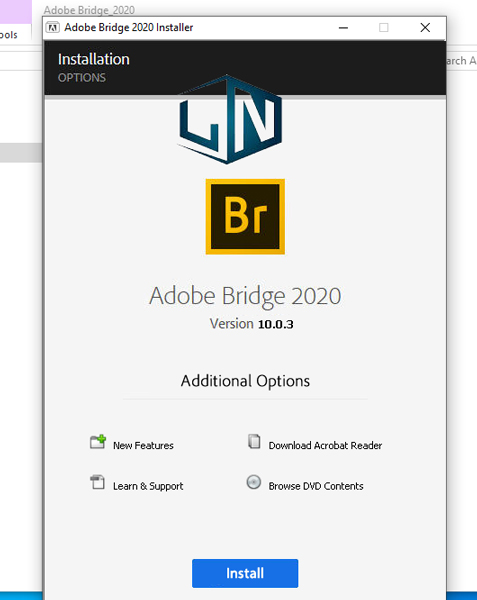Open the Learn & Support link text
The image size is (477, 600).
tap(148, 486)
